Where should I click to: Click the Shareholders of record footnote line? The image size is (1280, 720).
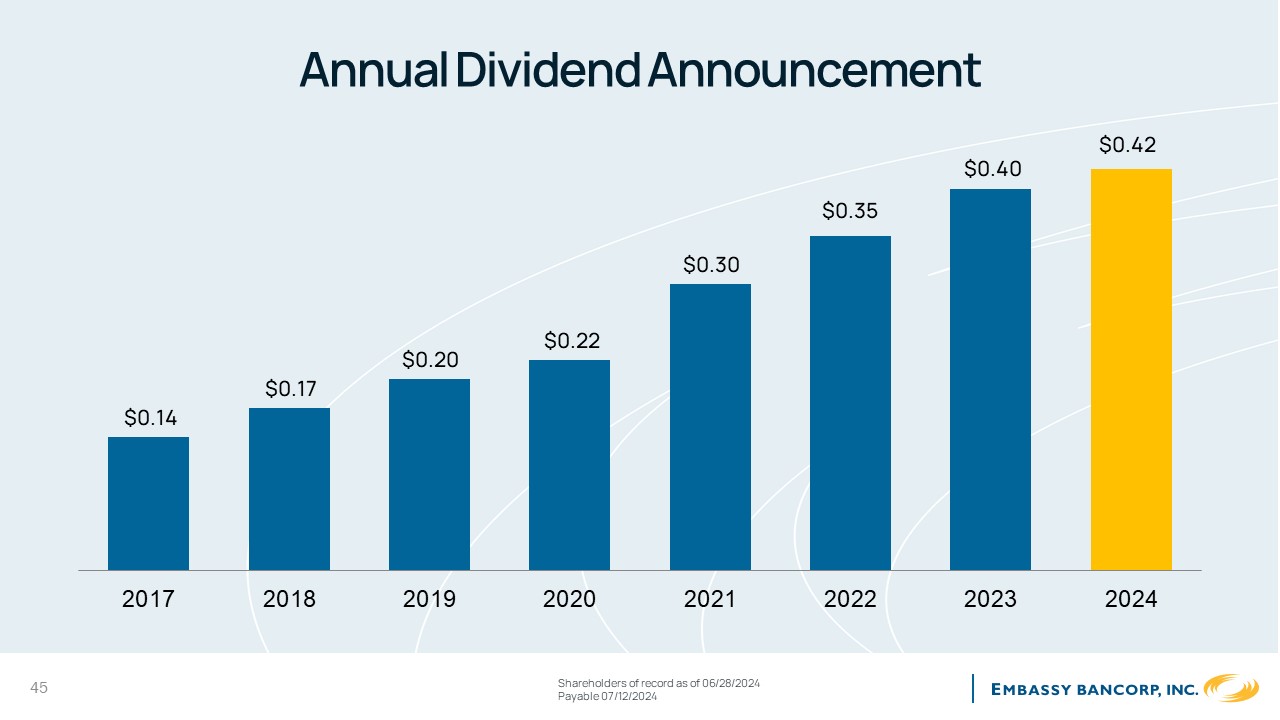659,683
